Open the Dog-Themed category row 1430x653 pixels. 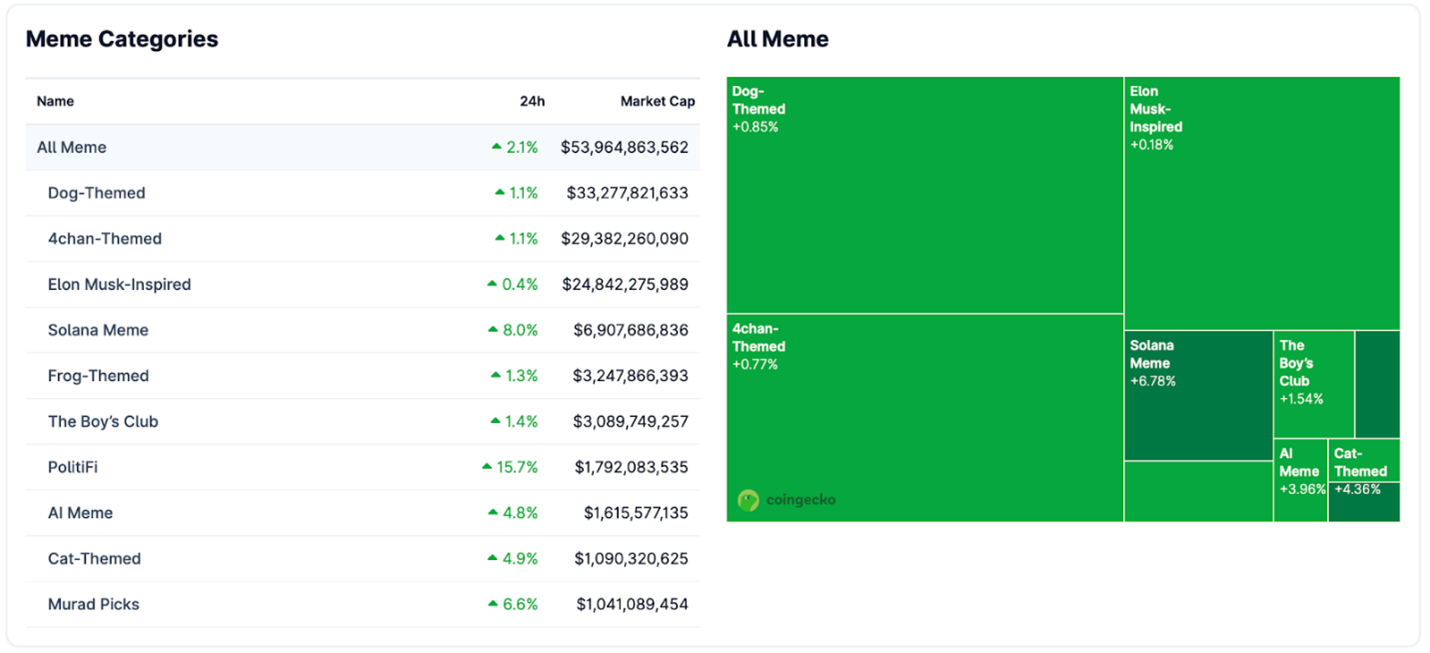tap(96, 193)
